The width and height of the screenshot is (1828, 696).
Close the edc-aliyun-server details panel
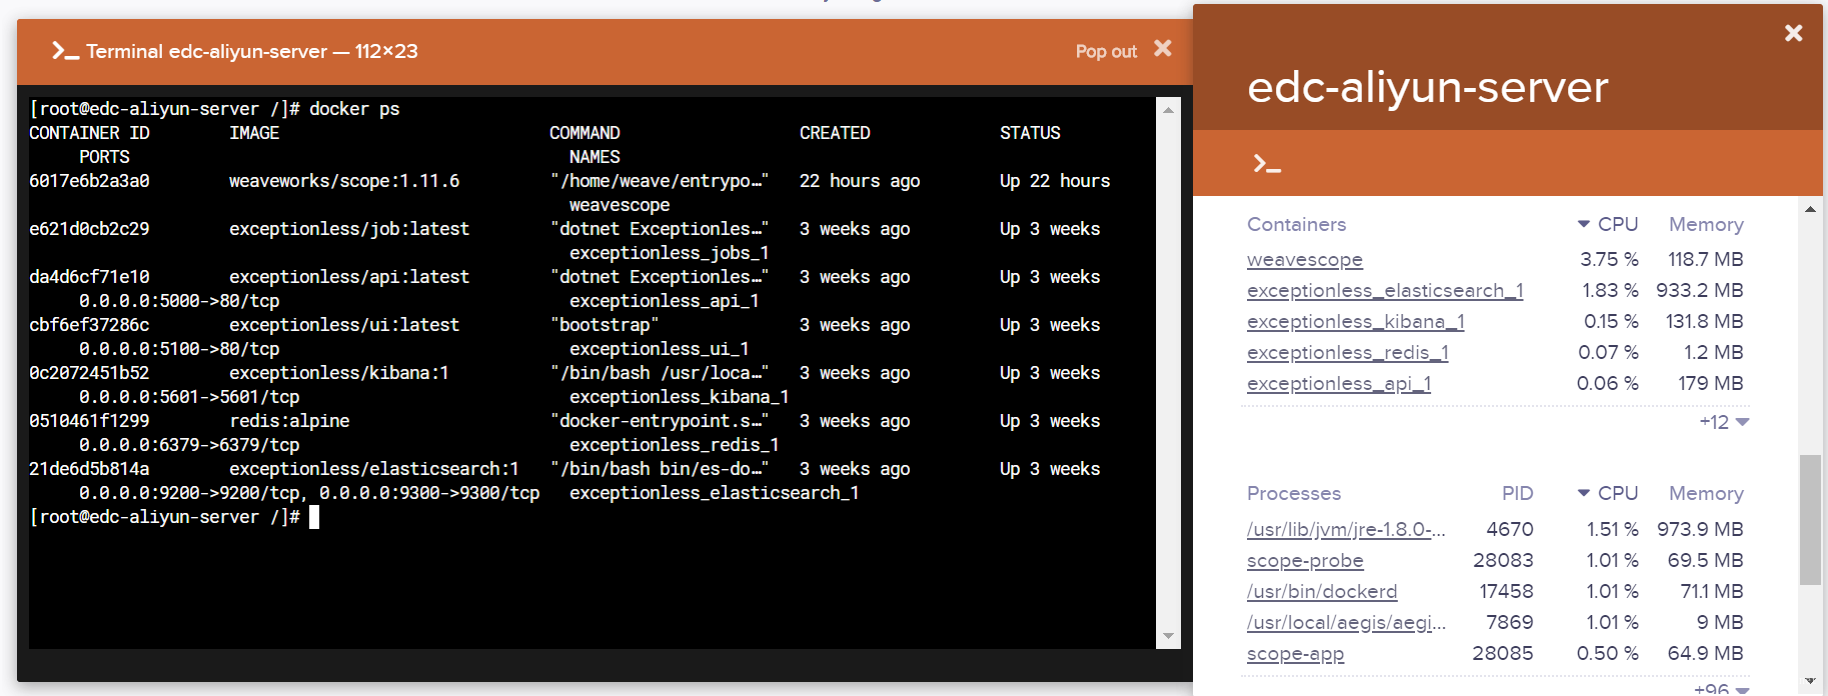[x=1793, y=33]
